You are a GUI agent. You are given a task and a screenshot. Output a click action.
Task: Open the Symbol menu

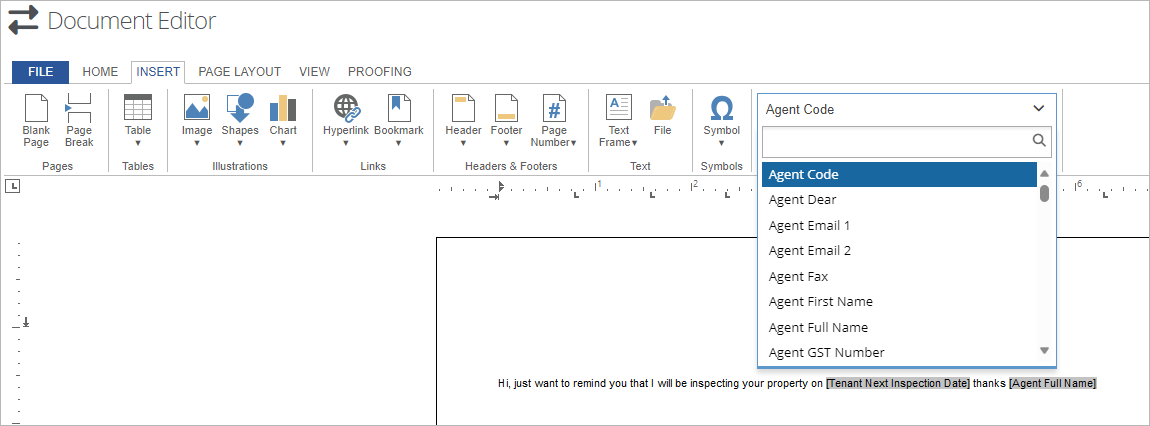pos(722,121)
